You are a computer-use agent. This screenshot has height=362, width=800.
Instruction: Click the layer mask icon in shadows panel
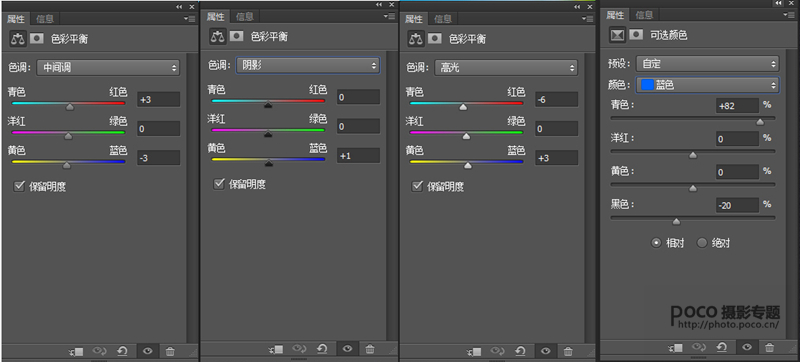pyautogui.click(x=236, y=36)
